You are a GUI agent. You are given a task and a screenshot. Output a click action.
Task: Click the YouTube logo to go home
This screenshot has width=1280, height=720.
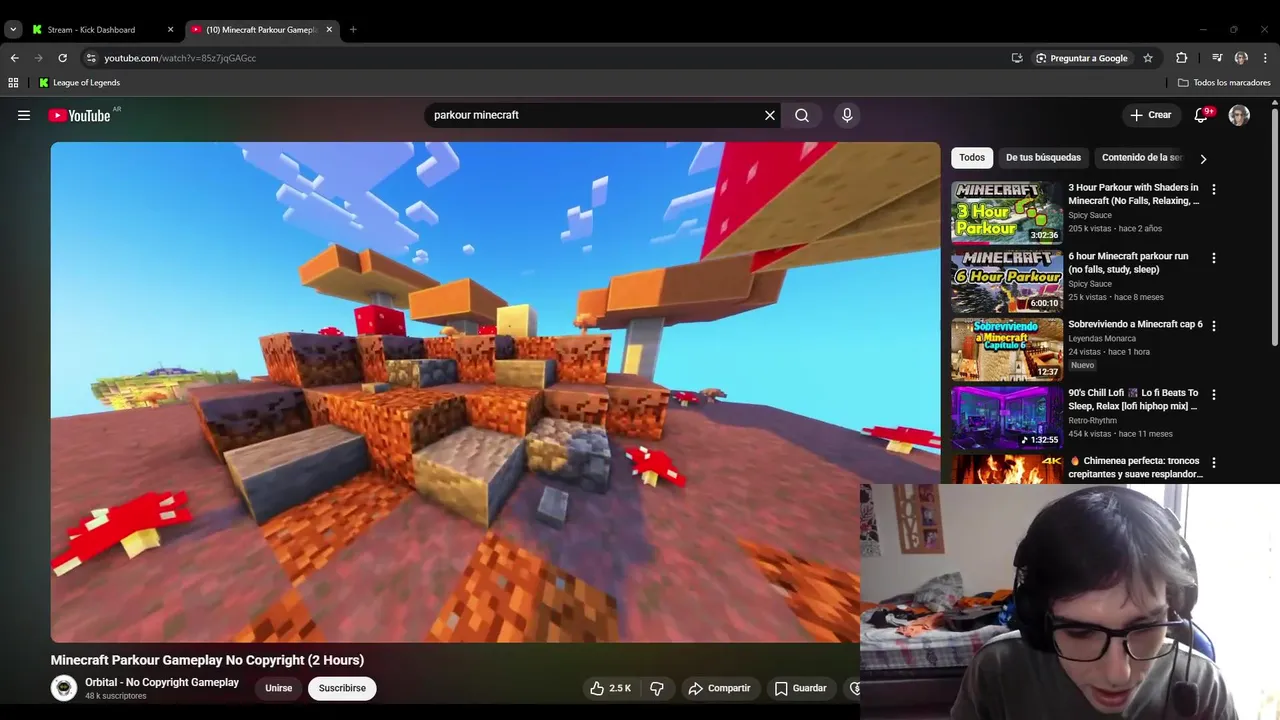[x=79, y=115]
